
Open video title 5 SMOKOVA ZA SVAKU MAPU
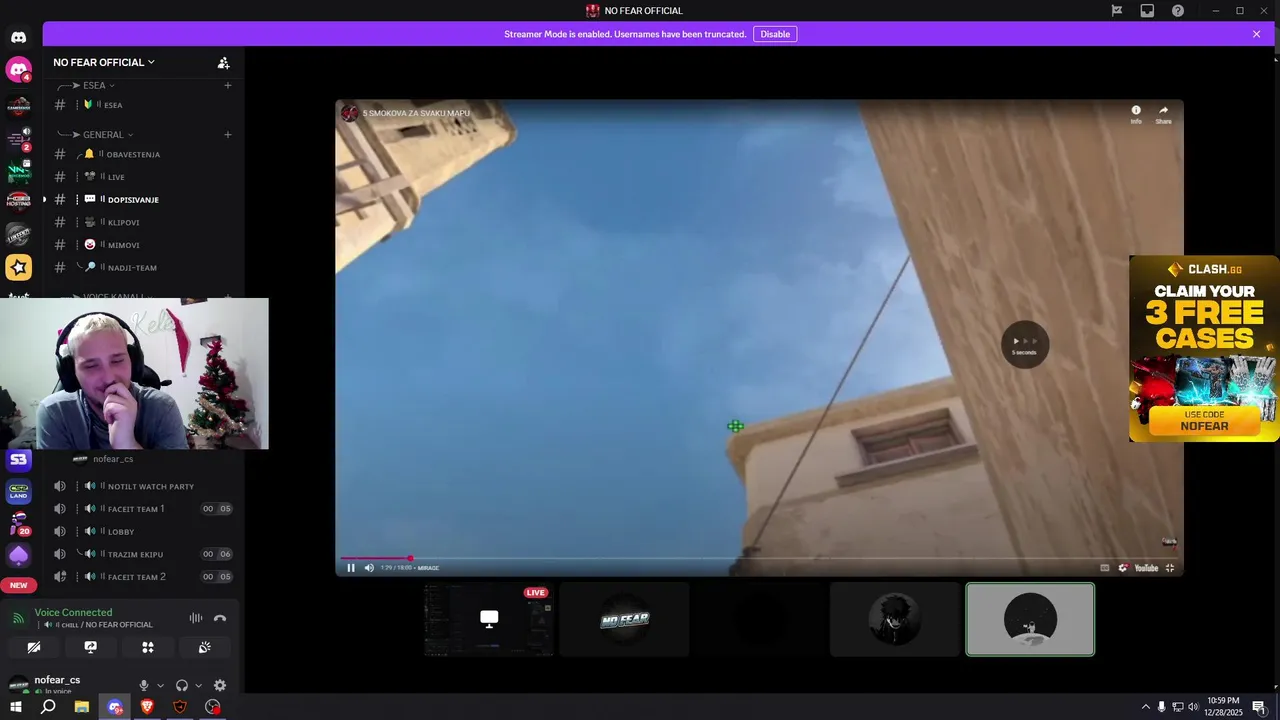coord(416,113)
